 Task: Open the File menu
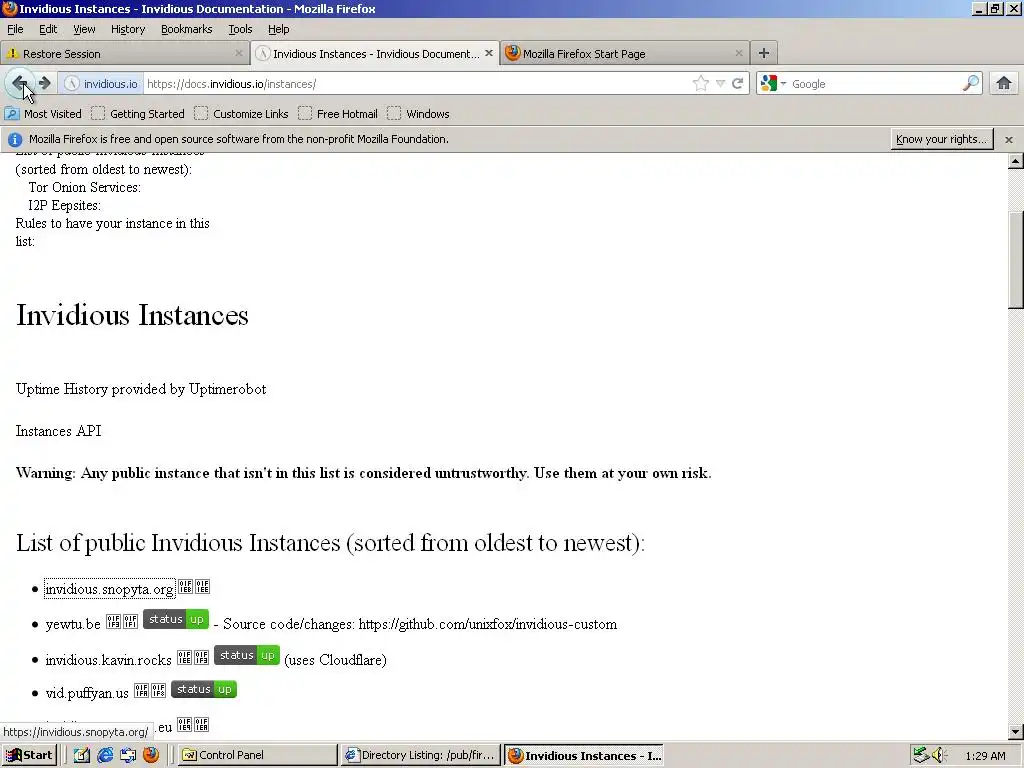point(15,29)
